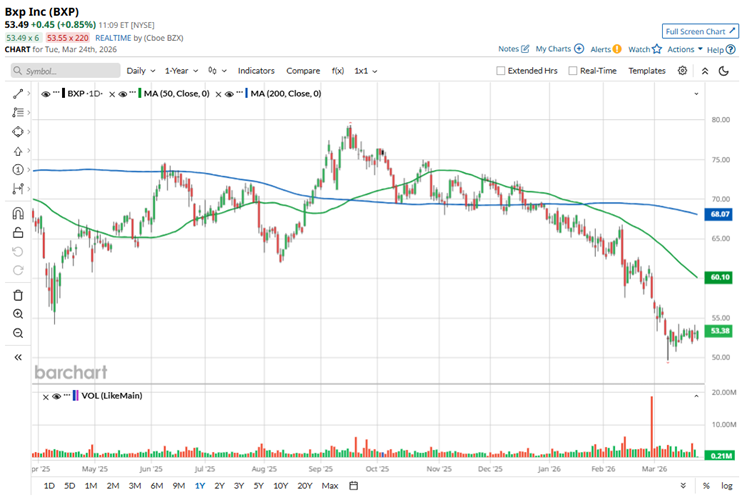Select the 1D range
This screenshot has height=500, width=752.
pyautogui.click(x=49, y=486)
